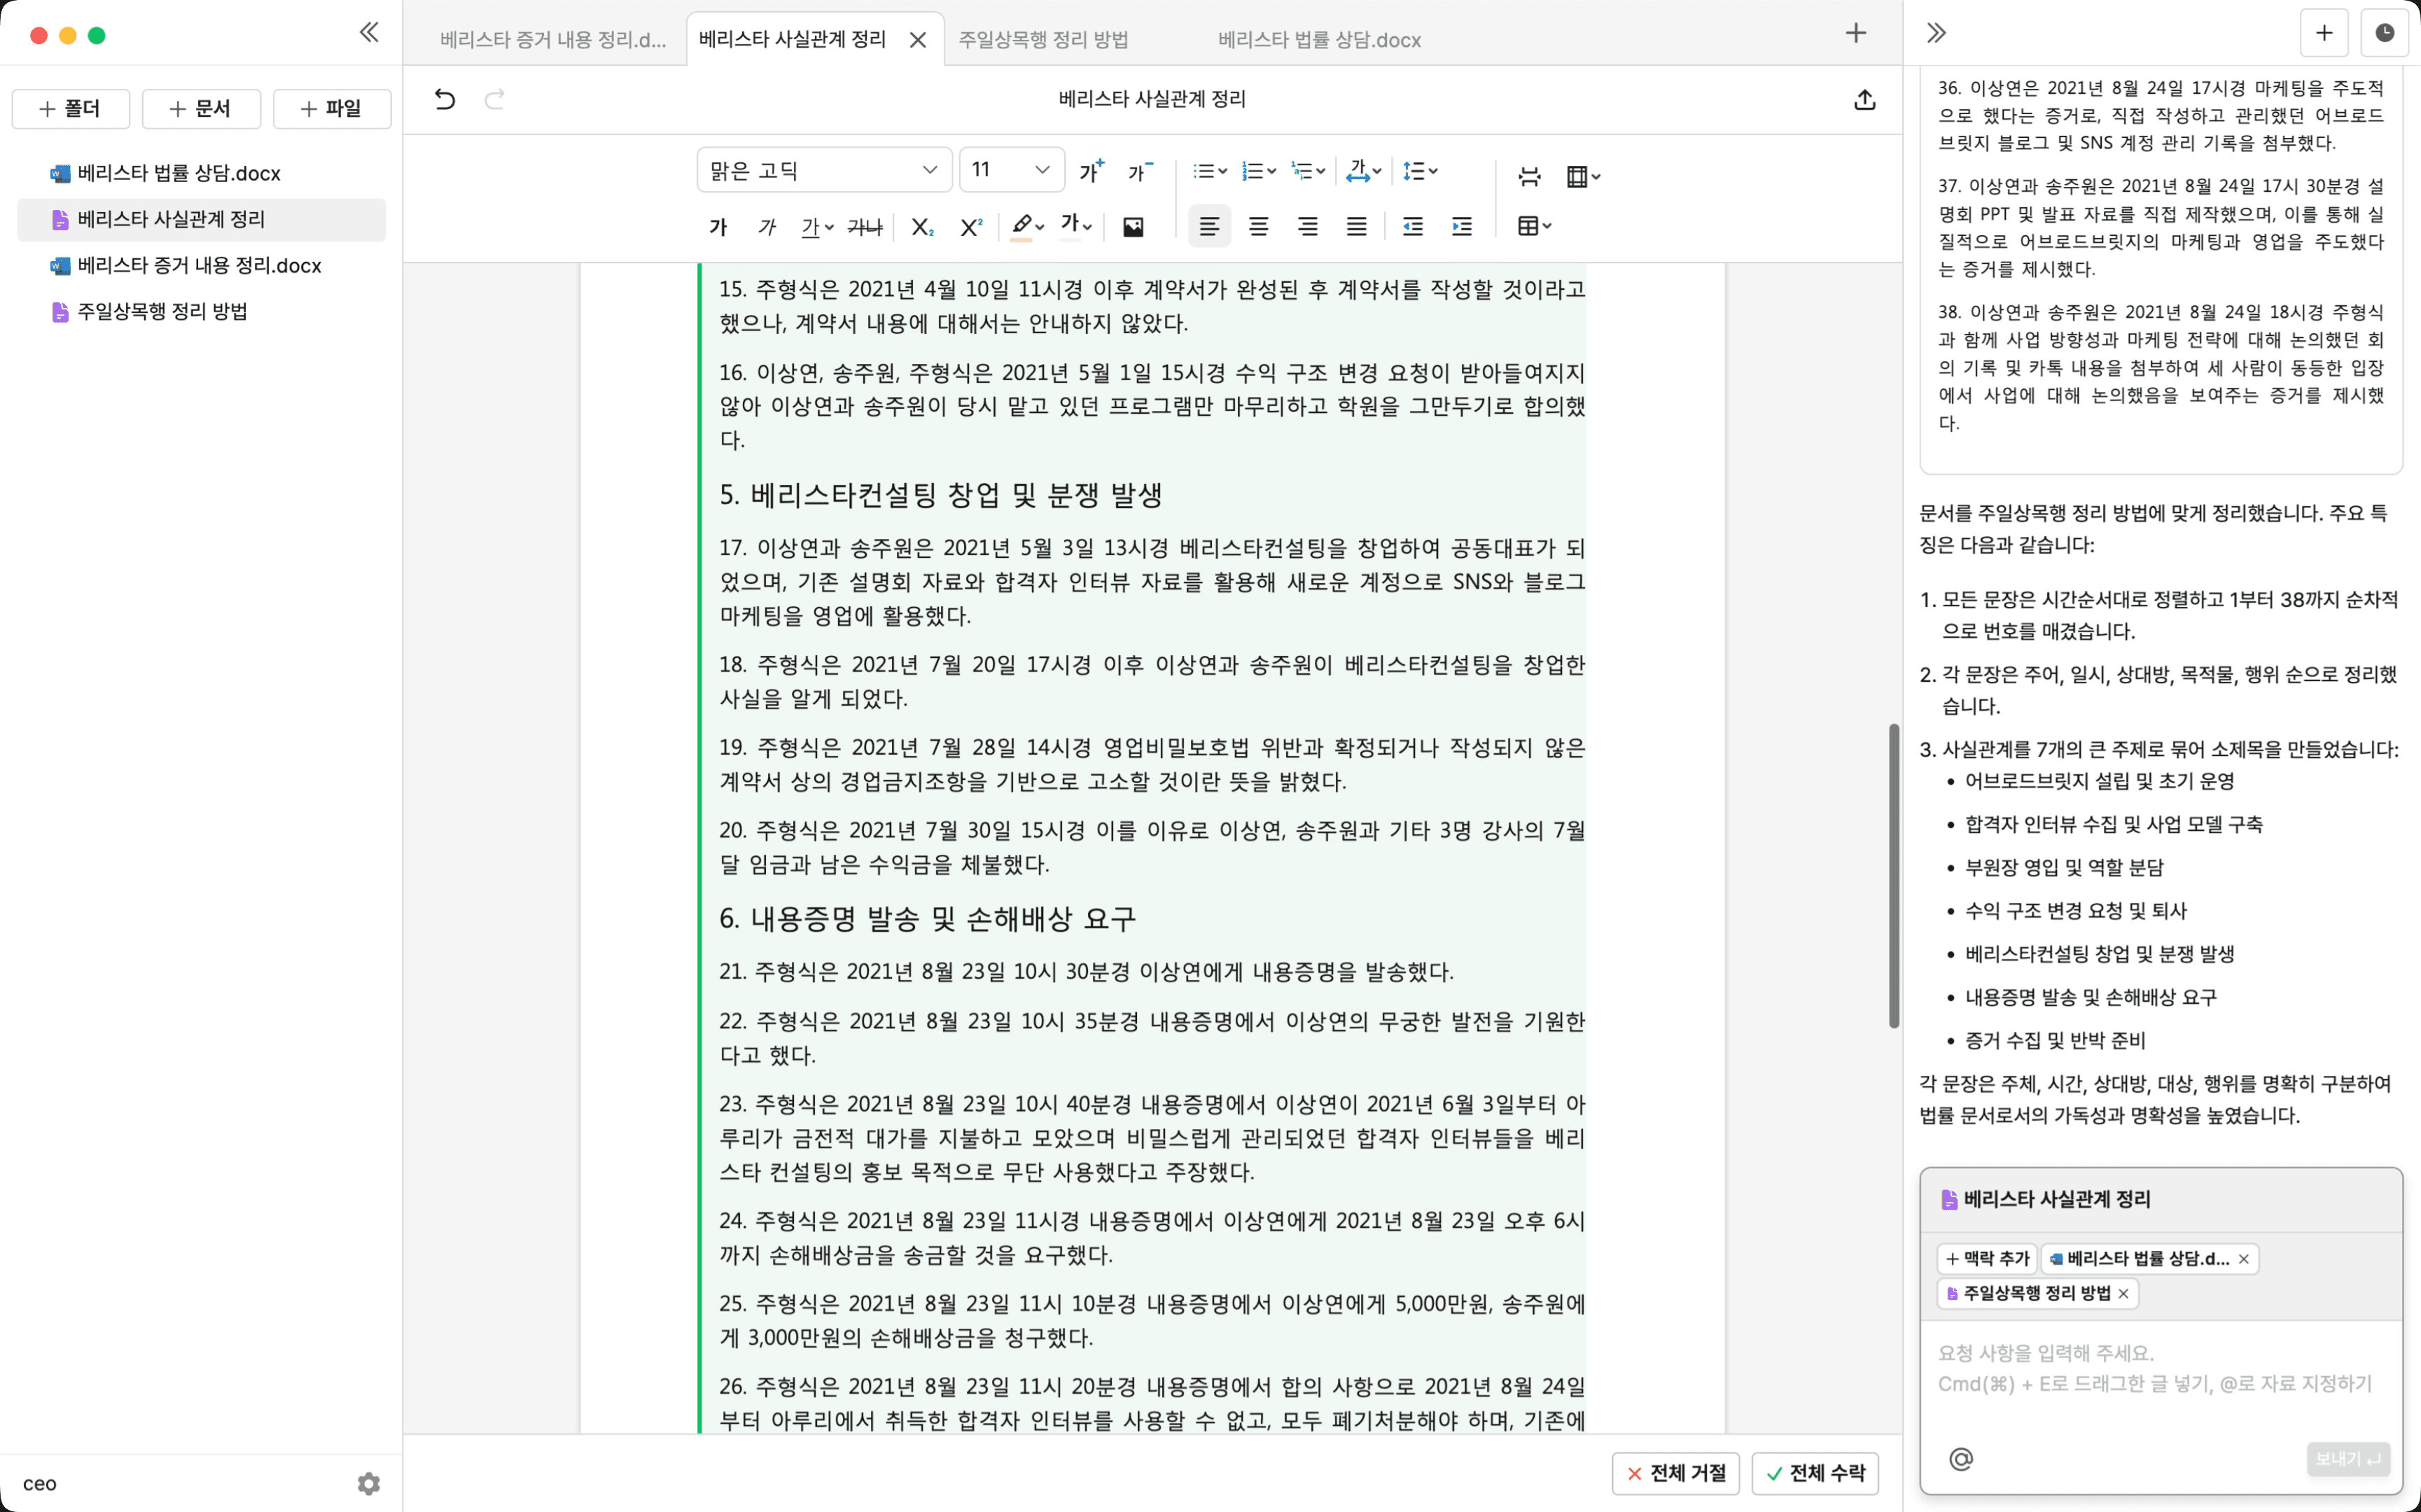2421x1512 pixels.
Task: Click the export/share document icon
Action: point(1864,99)
